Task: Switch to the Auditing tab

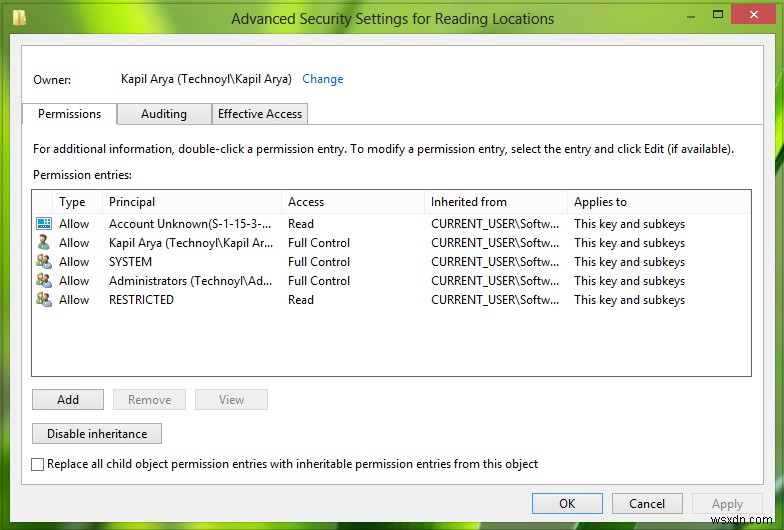Action: 164,114
